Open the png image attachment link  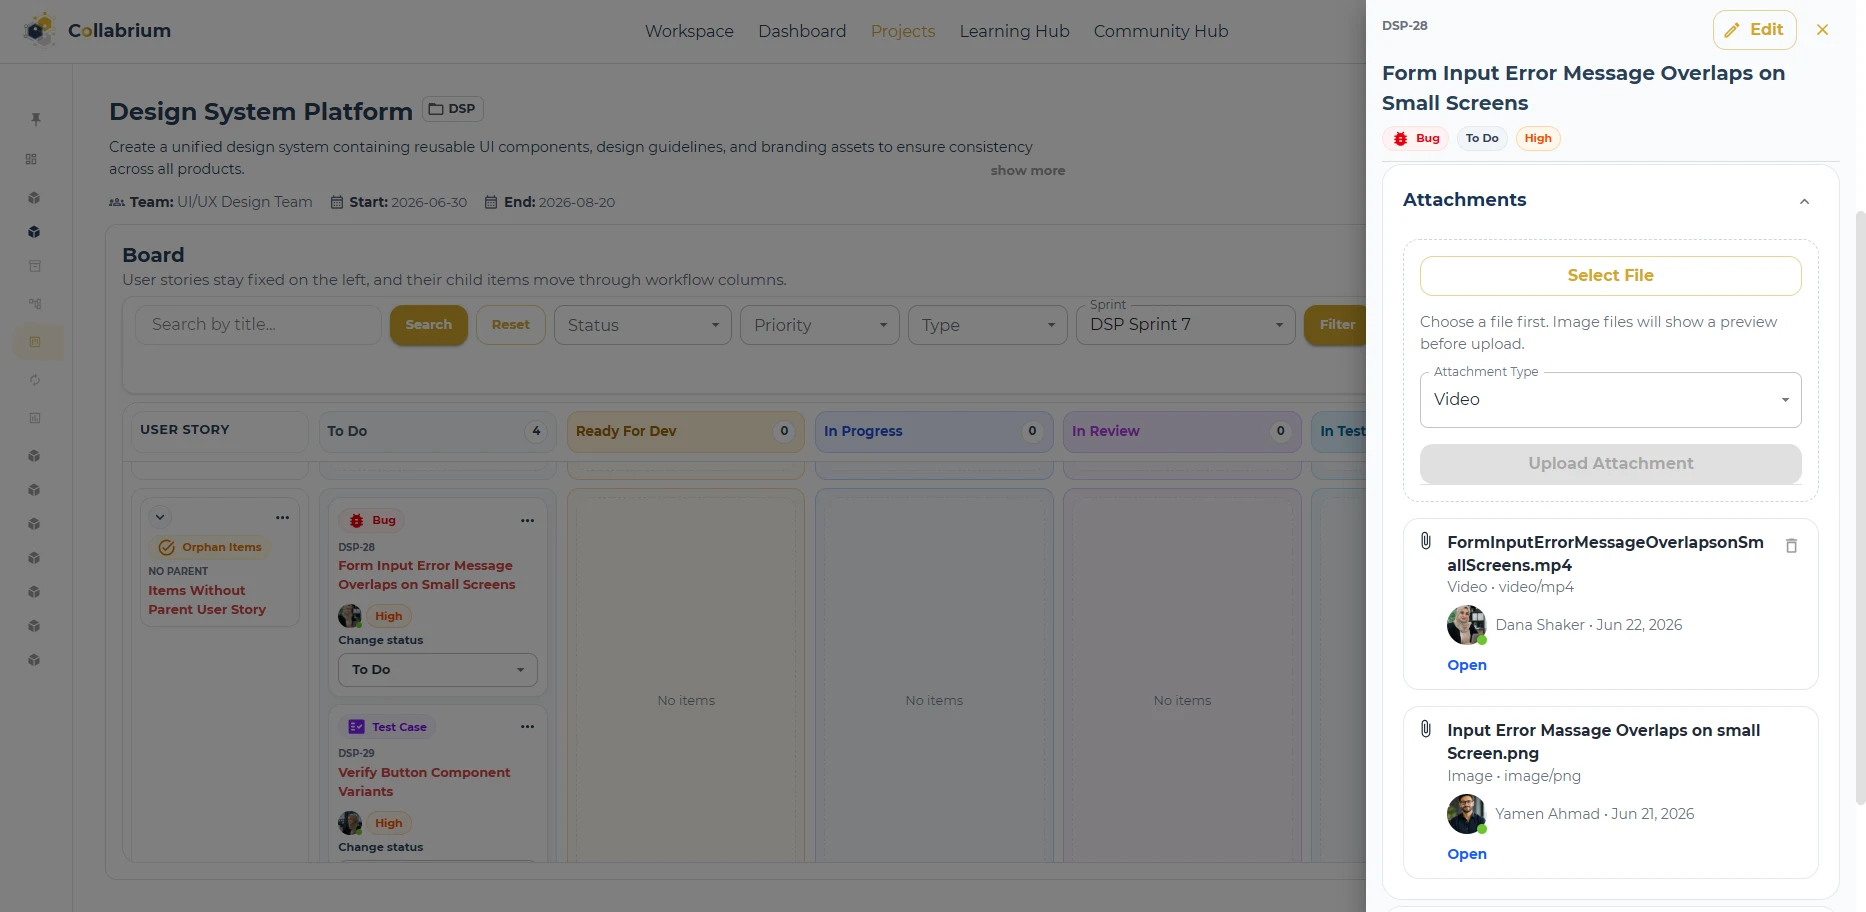click(1467, 854)
